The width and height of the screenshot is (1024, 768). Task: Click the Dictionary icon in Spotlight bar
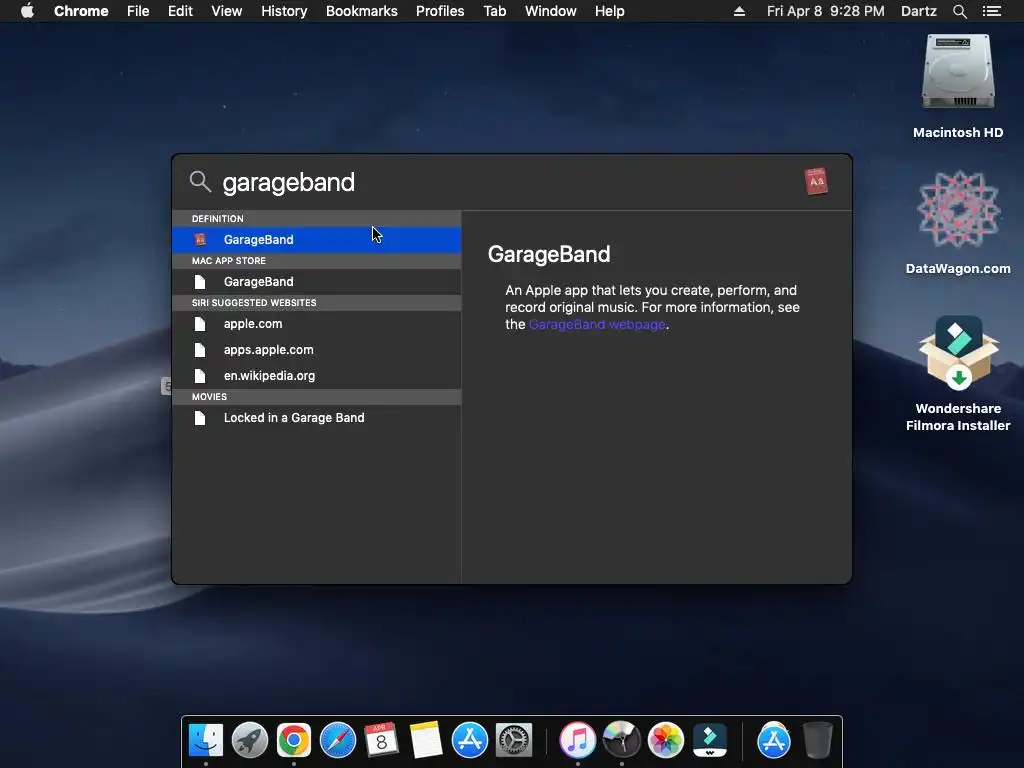(x=816, y=182)
